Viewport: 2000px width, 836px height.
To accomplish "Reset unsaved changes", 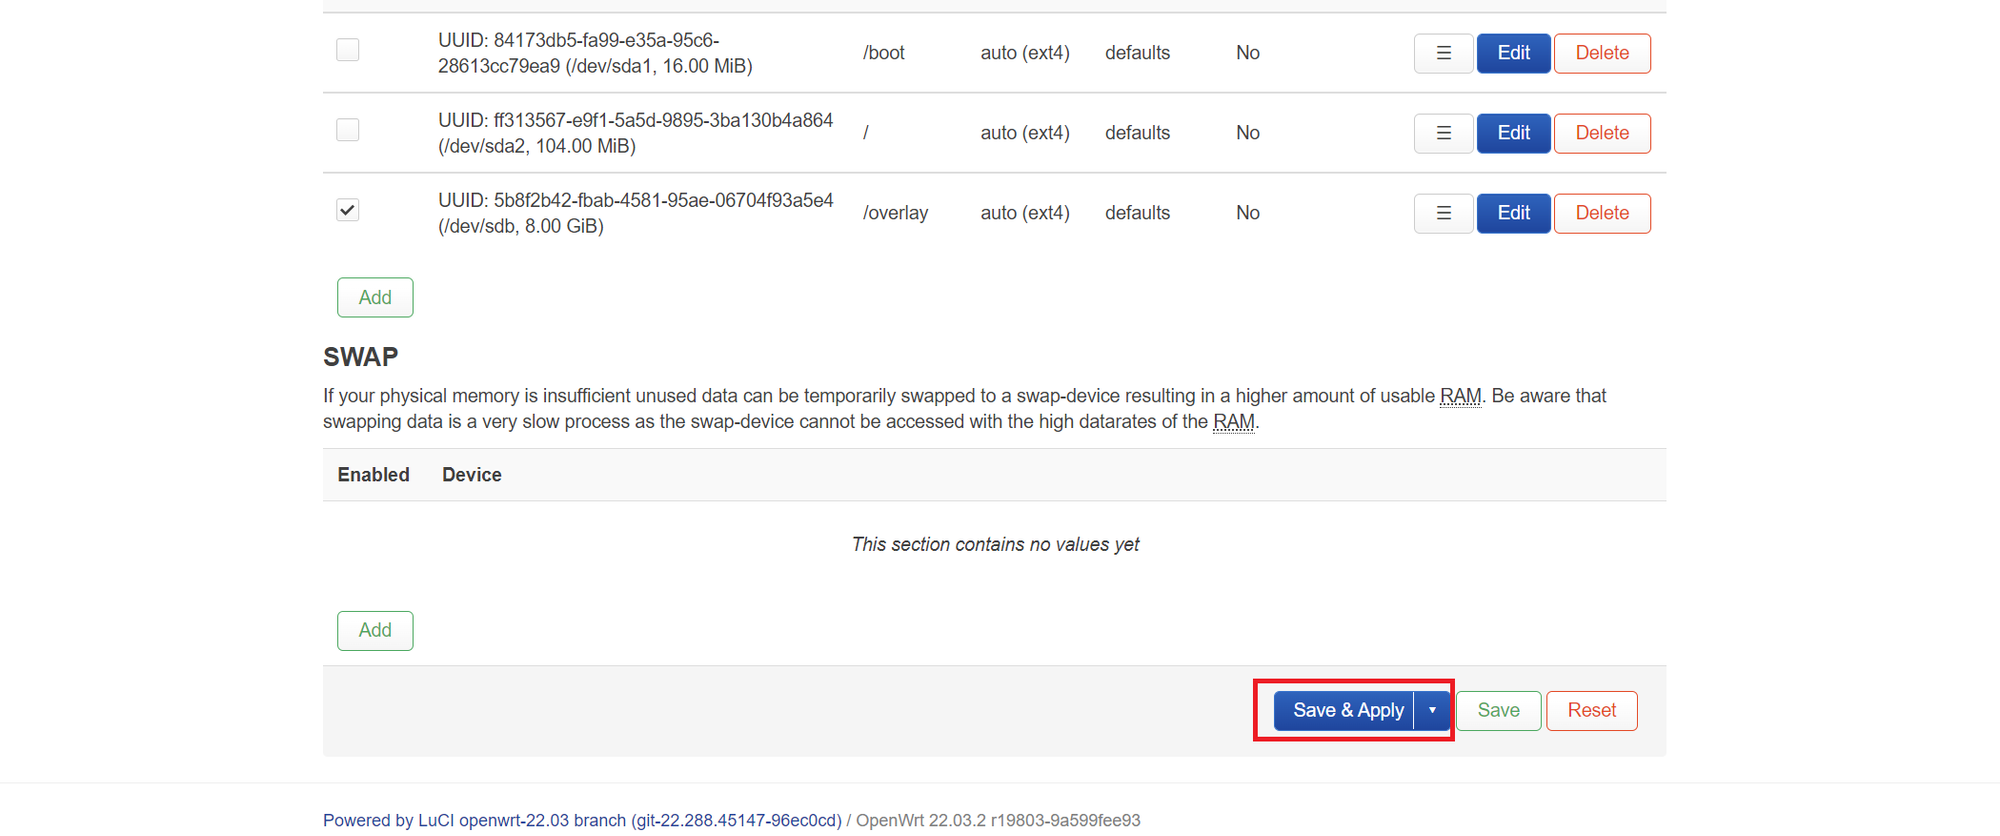I will [x=1591, y=710].
